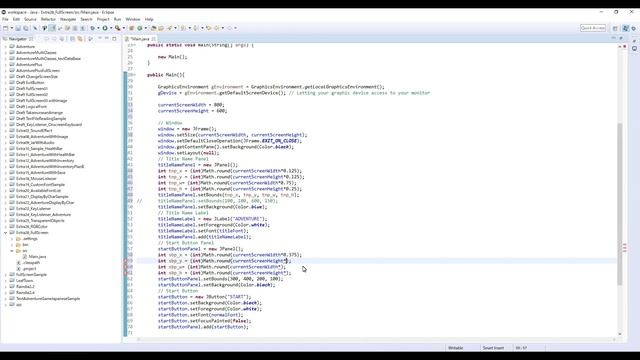The height and width of the screenshot is (360, 640).
Task: Click the Save icon in the toolbar
Action: pos(18,28)
